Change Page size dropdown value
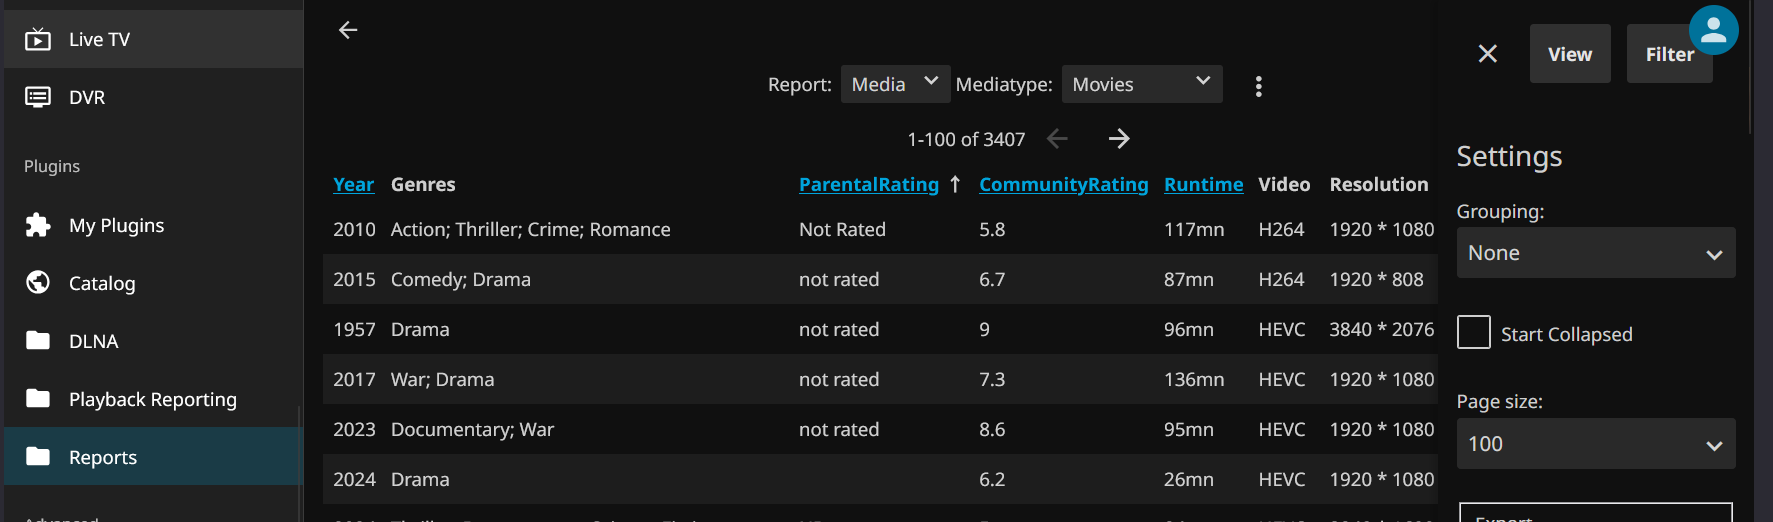The width and height of the screenshot is (1773, 522). tap(1595, 444)
